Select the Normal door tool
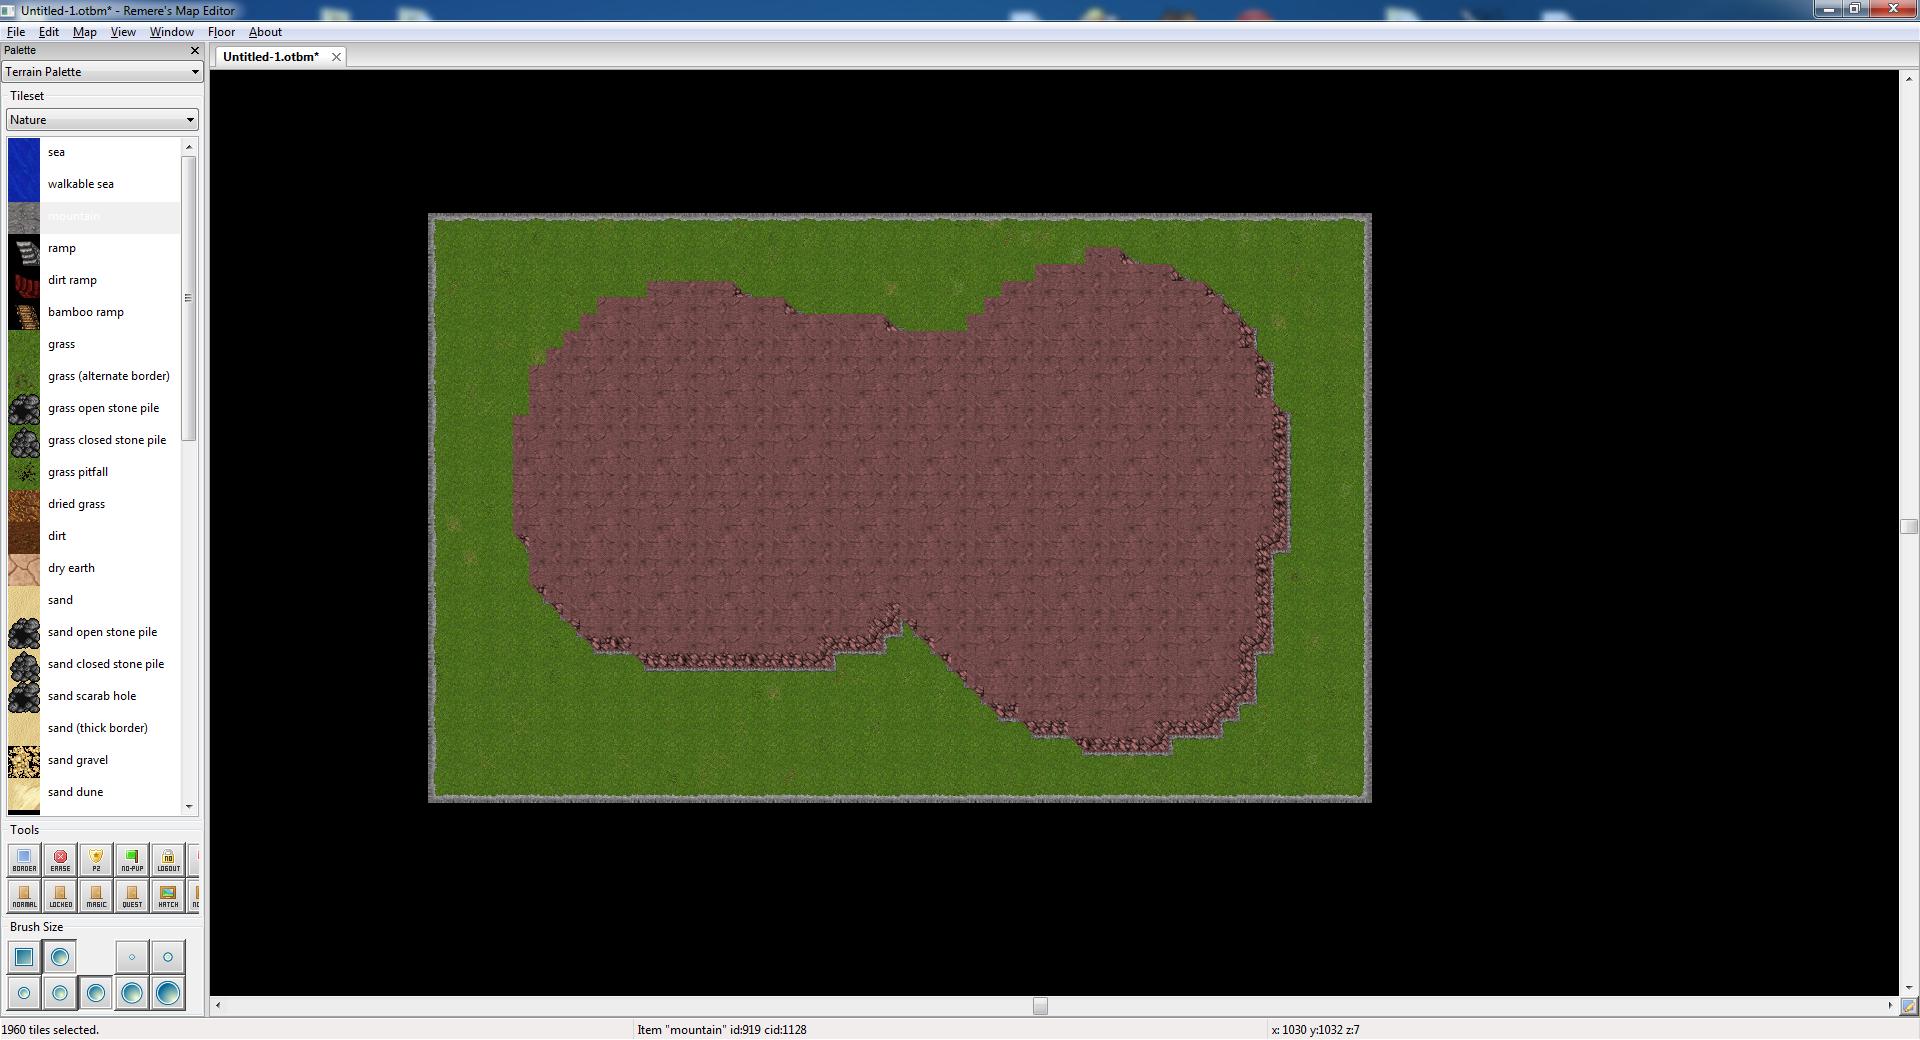This screenshot has height=1040, width=1920. [x=24, y=896]
